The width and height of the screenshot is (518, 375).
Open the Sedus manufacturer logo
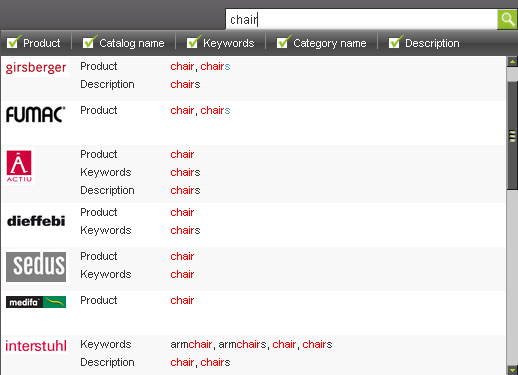[x=36, y=267]
